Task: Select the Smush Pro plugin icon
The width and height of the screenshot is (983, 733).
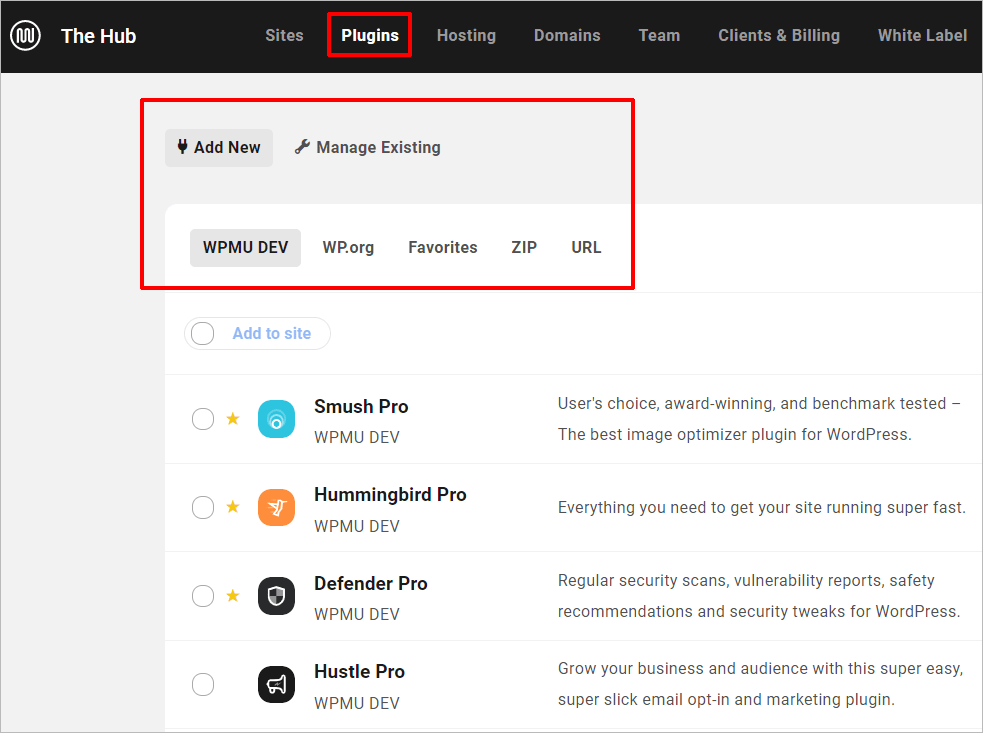Action: pyautogui.click(x=276, y=418)
